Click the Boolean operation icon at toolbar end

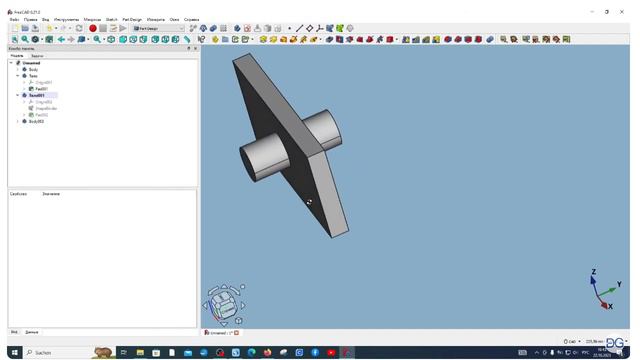coord(490,39)
